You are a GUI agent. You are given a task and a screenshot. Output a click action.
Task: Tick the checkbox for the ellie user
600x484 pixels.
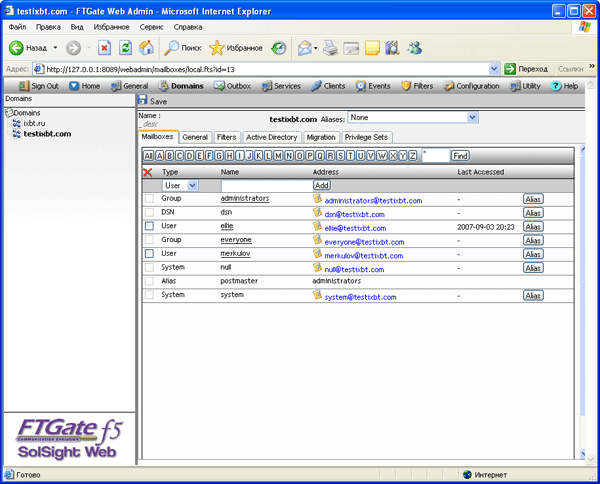(x=149, y=226)
